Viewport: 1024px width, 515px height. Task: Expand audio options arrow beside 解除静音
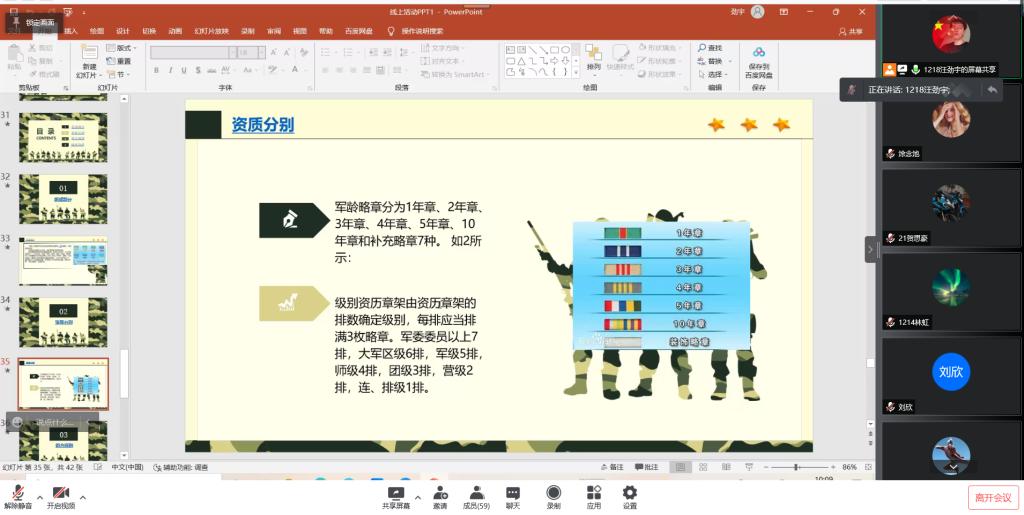pos(40,497)
